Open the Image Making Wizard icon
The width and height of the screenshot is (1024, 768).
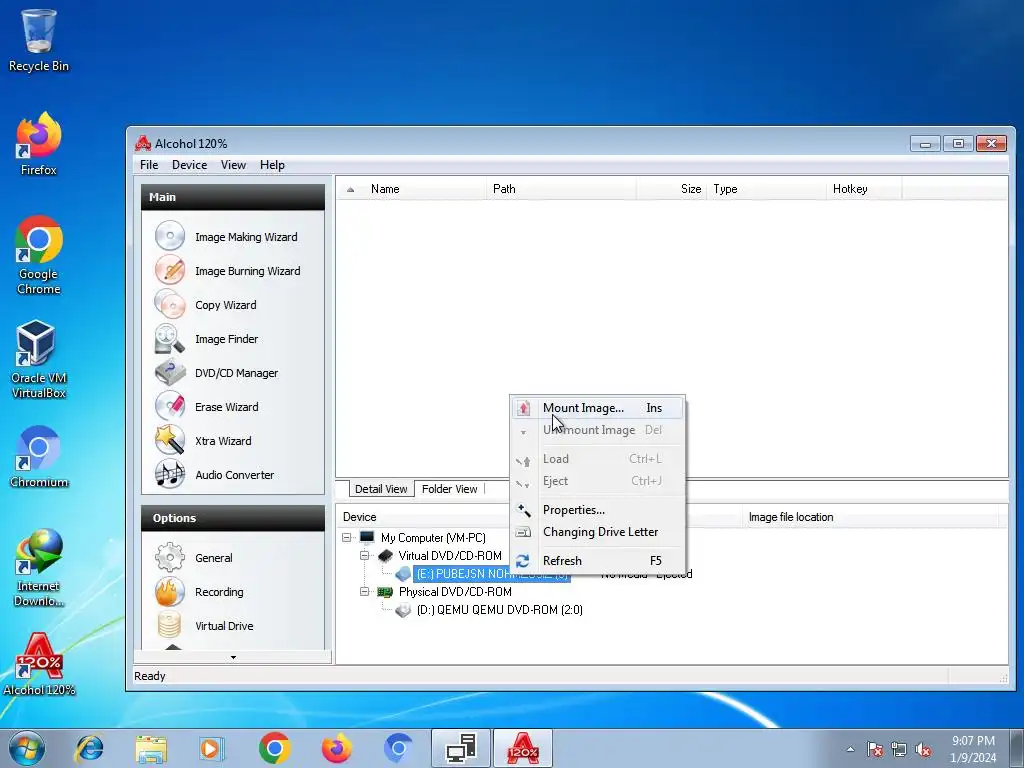170,236
